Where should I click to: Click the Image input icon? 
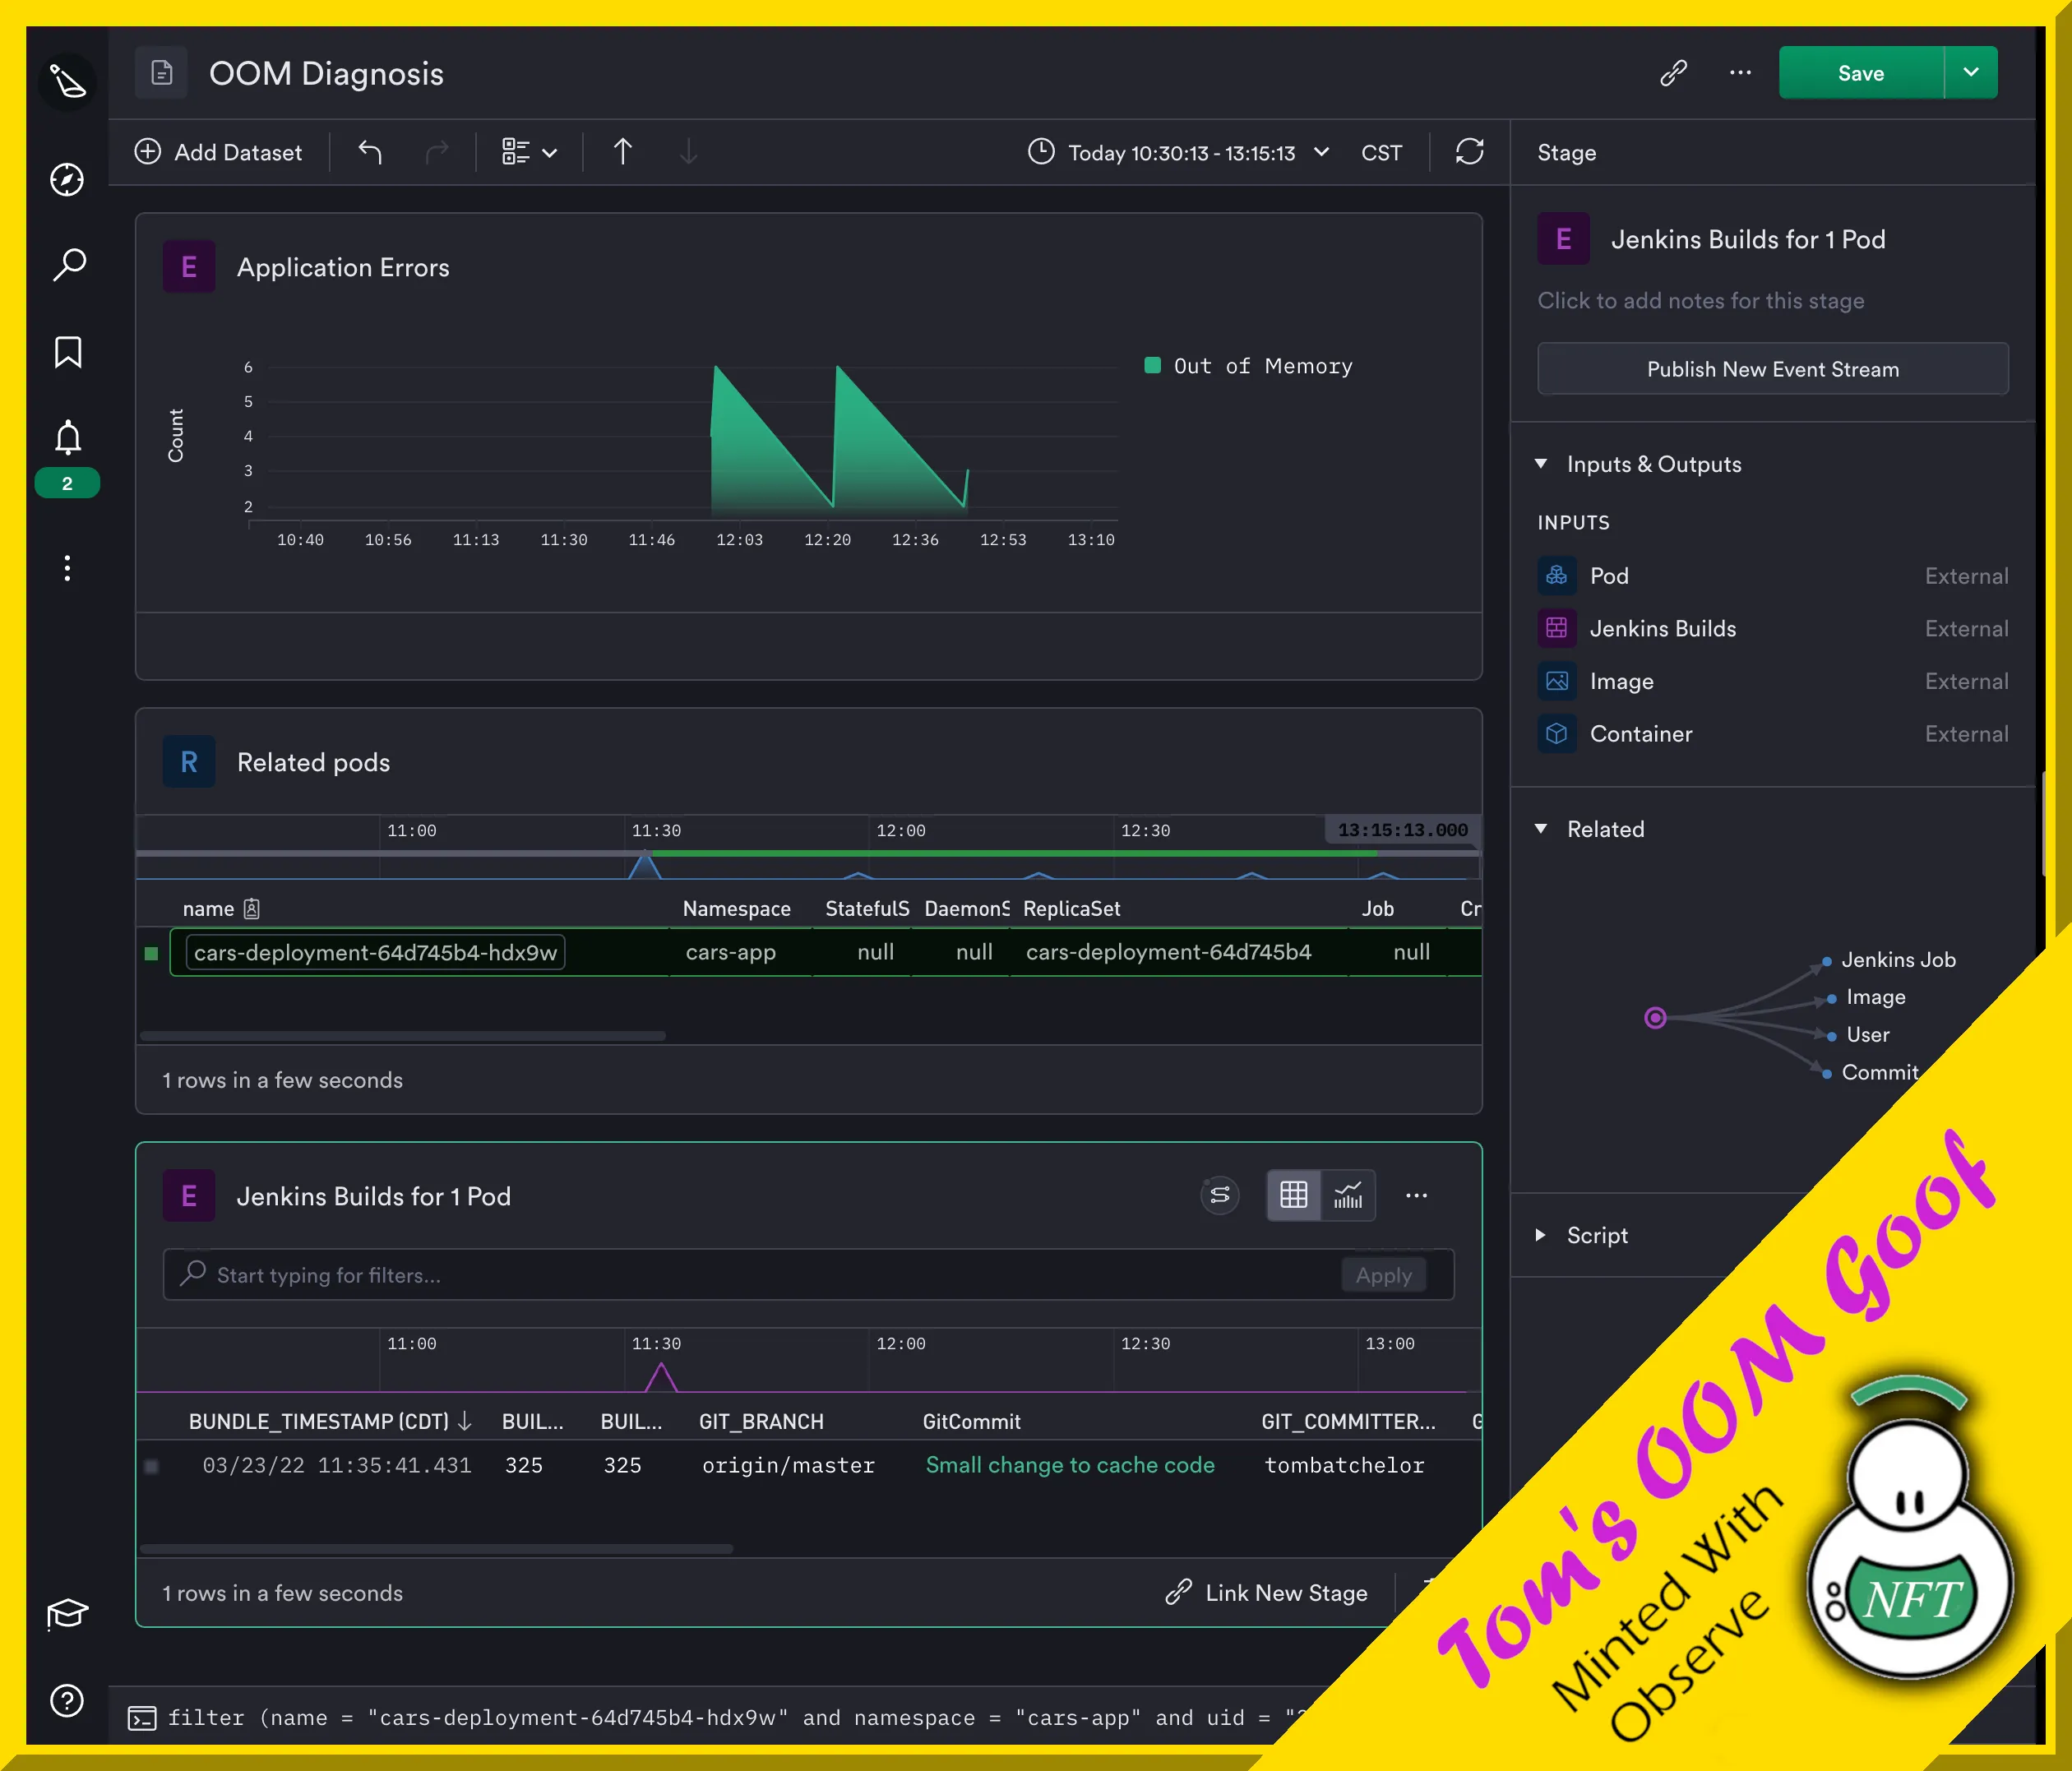point(1557,681)
